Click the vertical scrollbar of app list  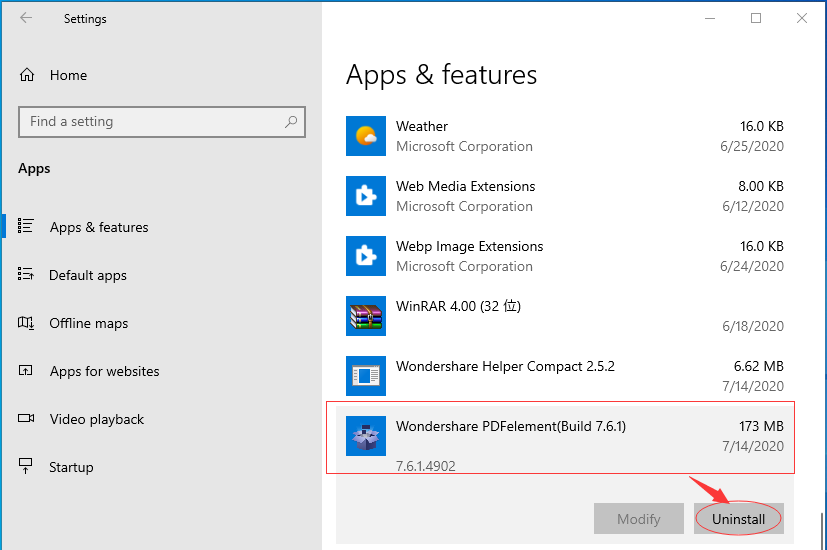point(822,532)
